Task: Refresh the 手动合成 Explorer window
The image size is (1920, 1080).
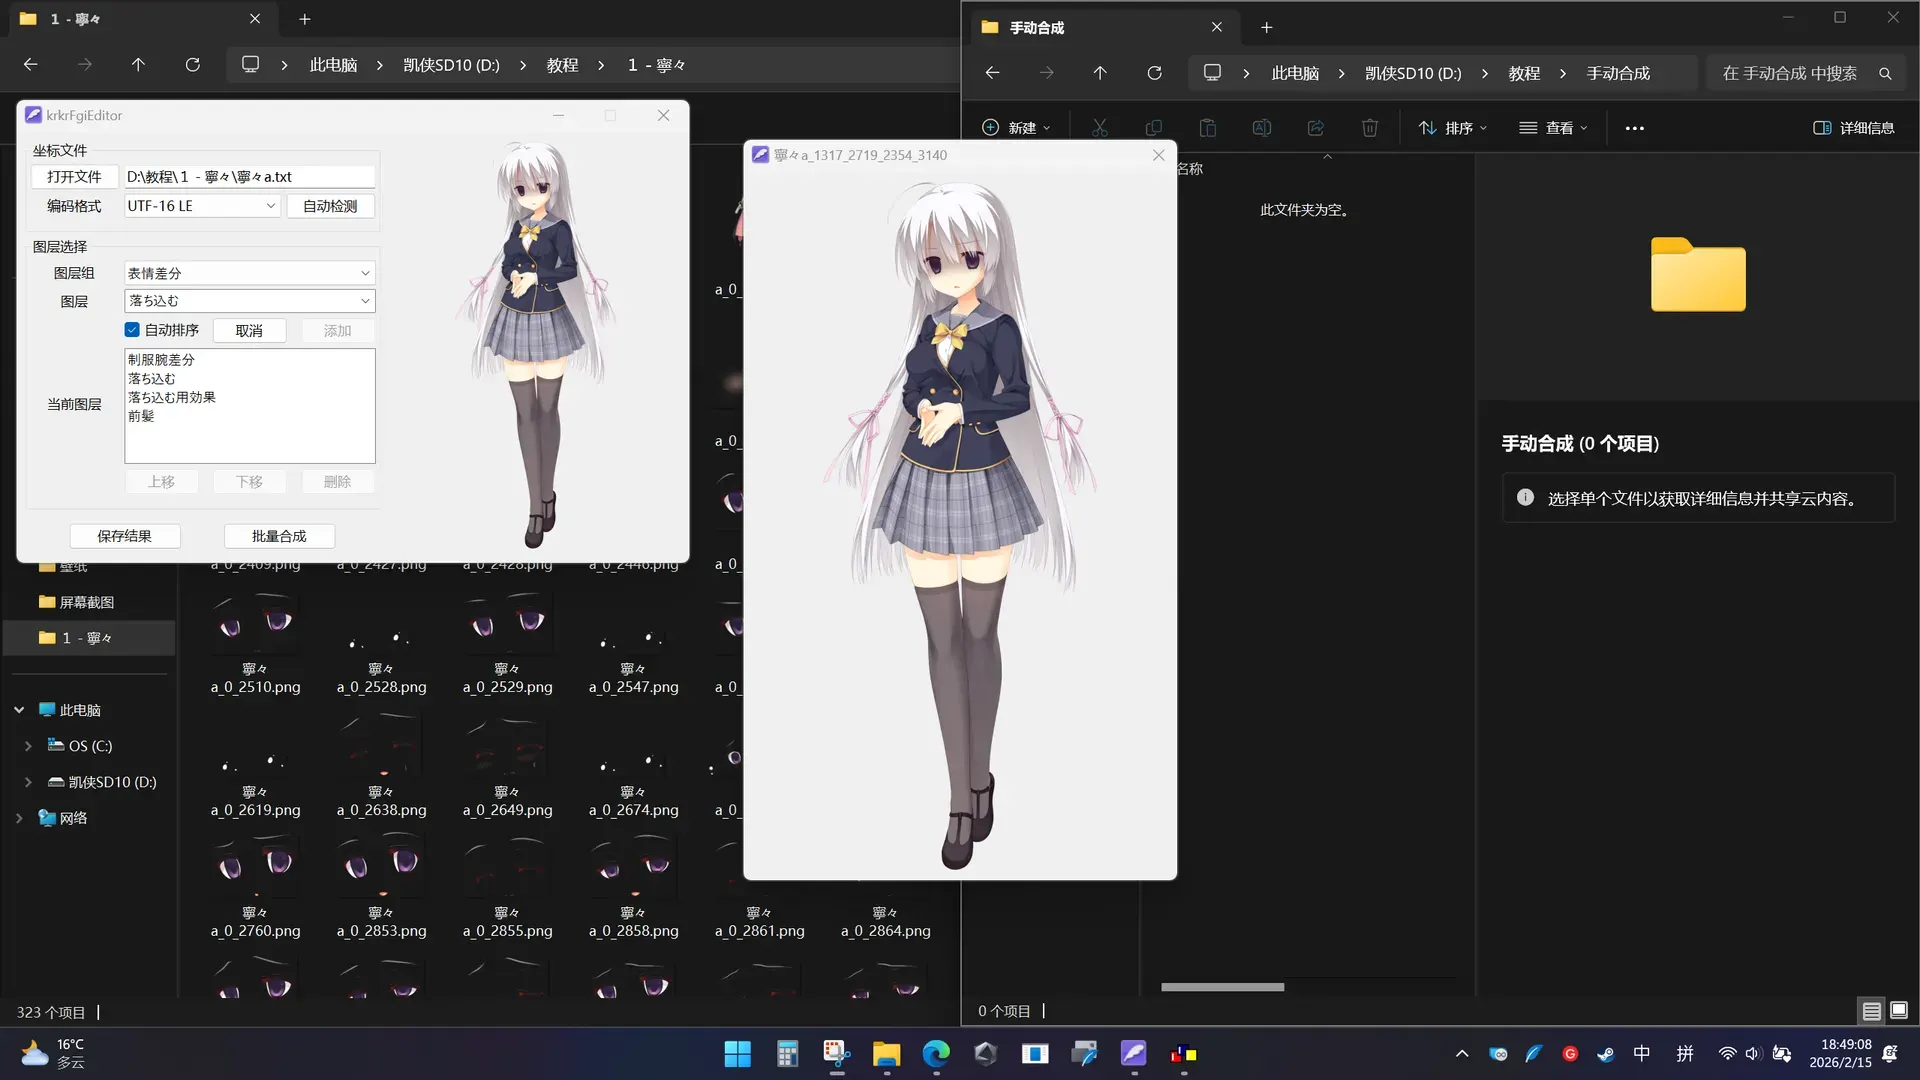Action: [1154, 73]
